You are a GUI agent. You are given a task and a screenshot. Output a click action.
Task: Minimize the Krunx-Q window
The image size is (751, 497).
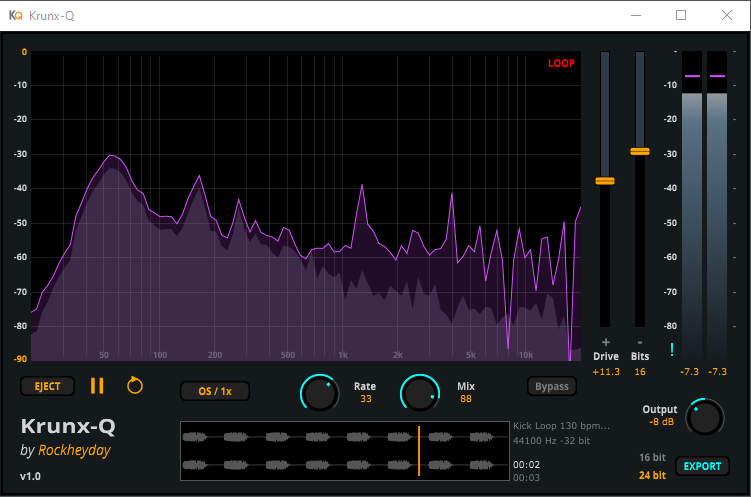pos(636,15)
